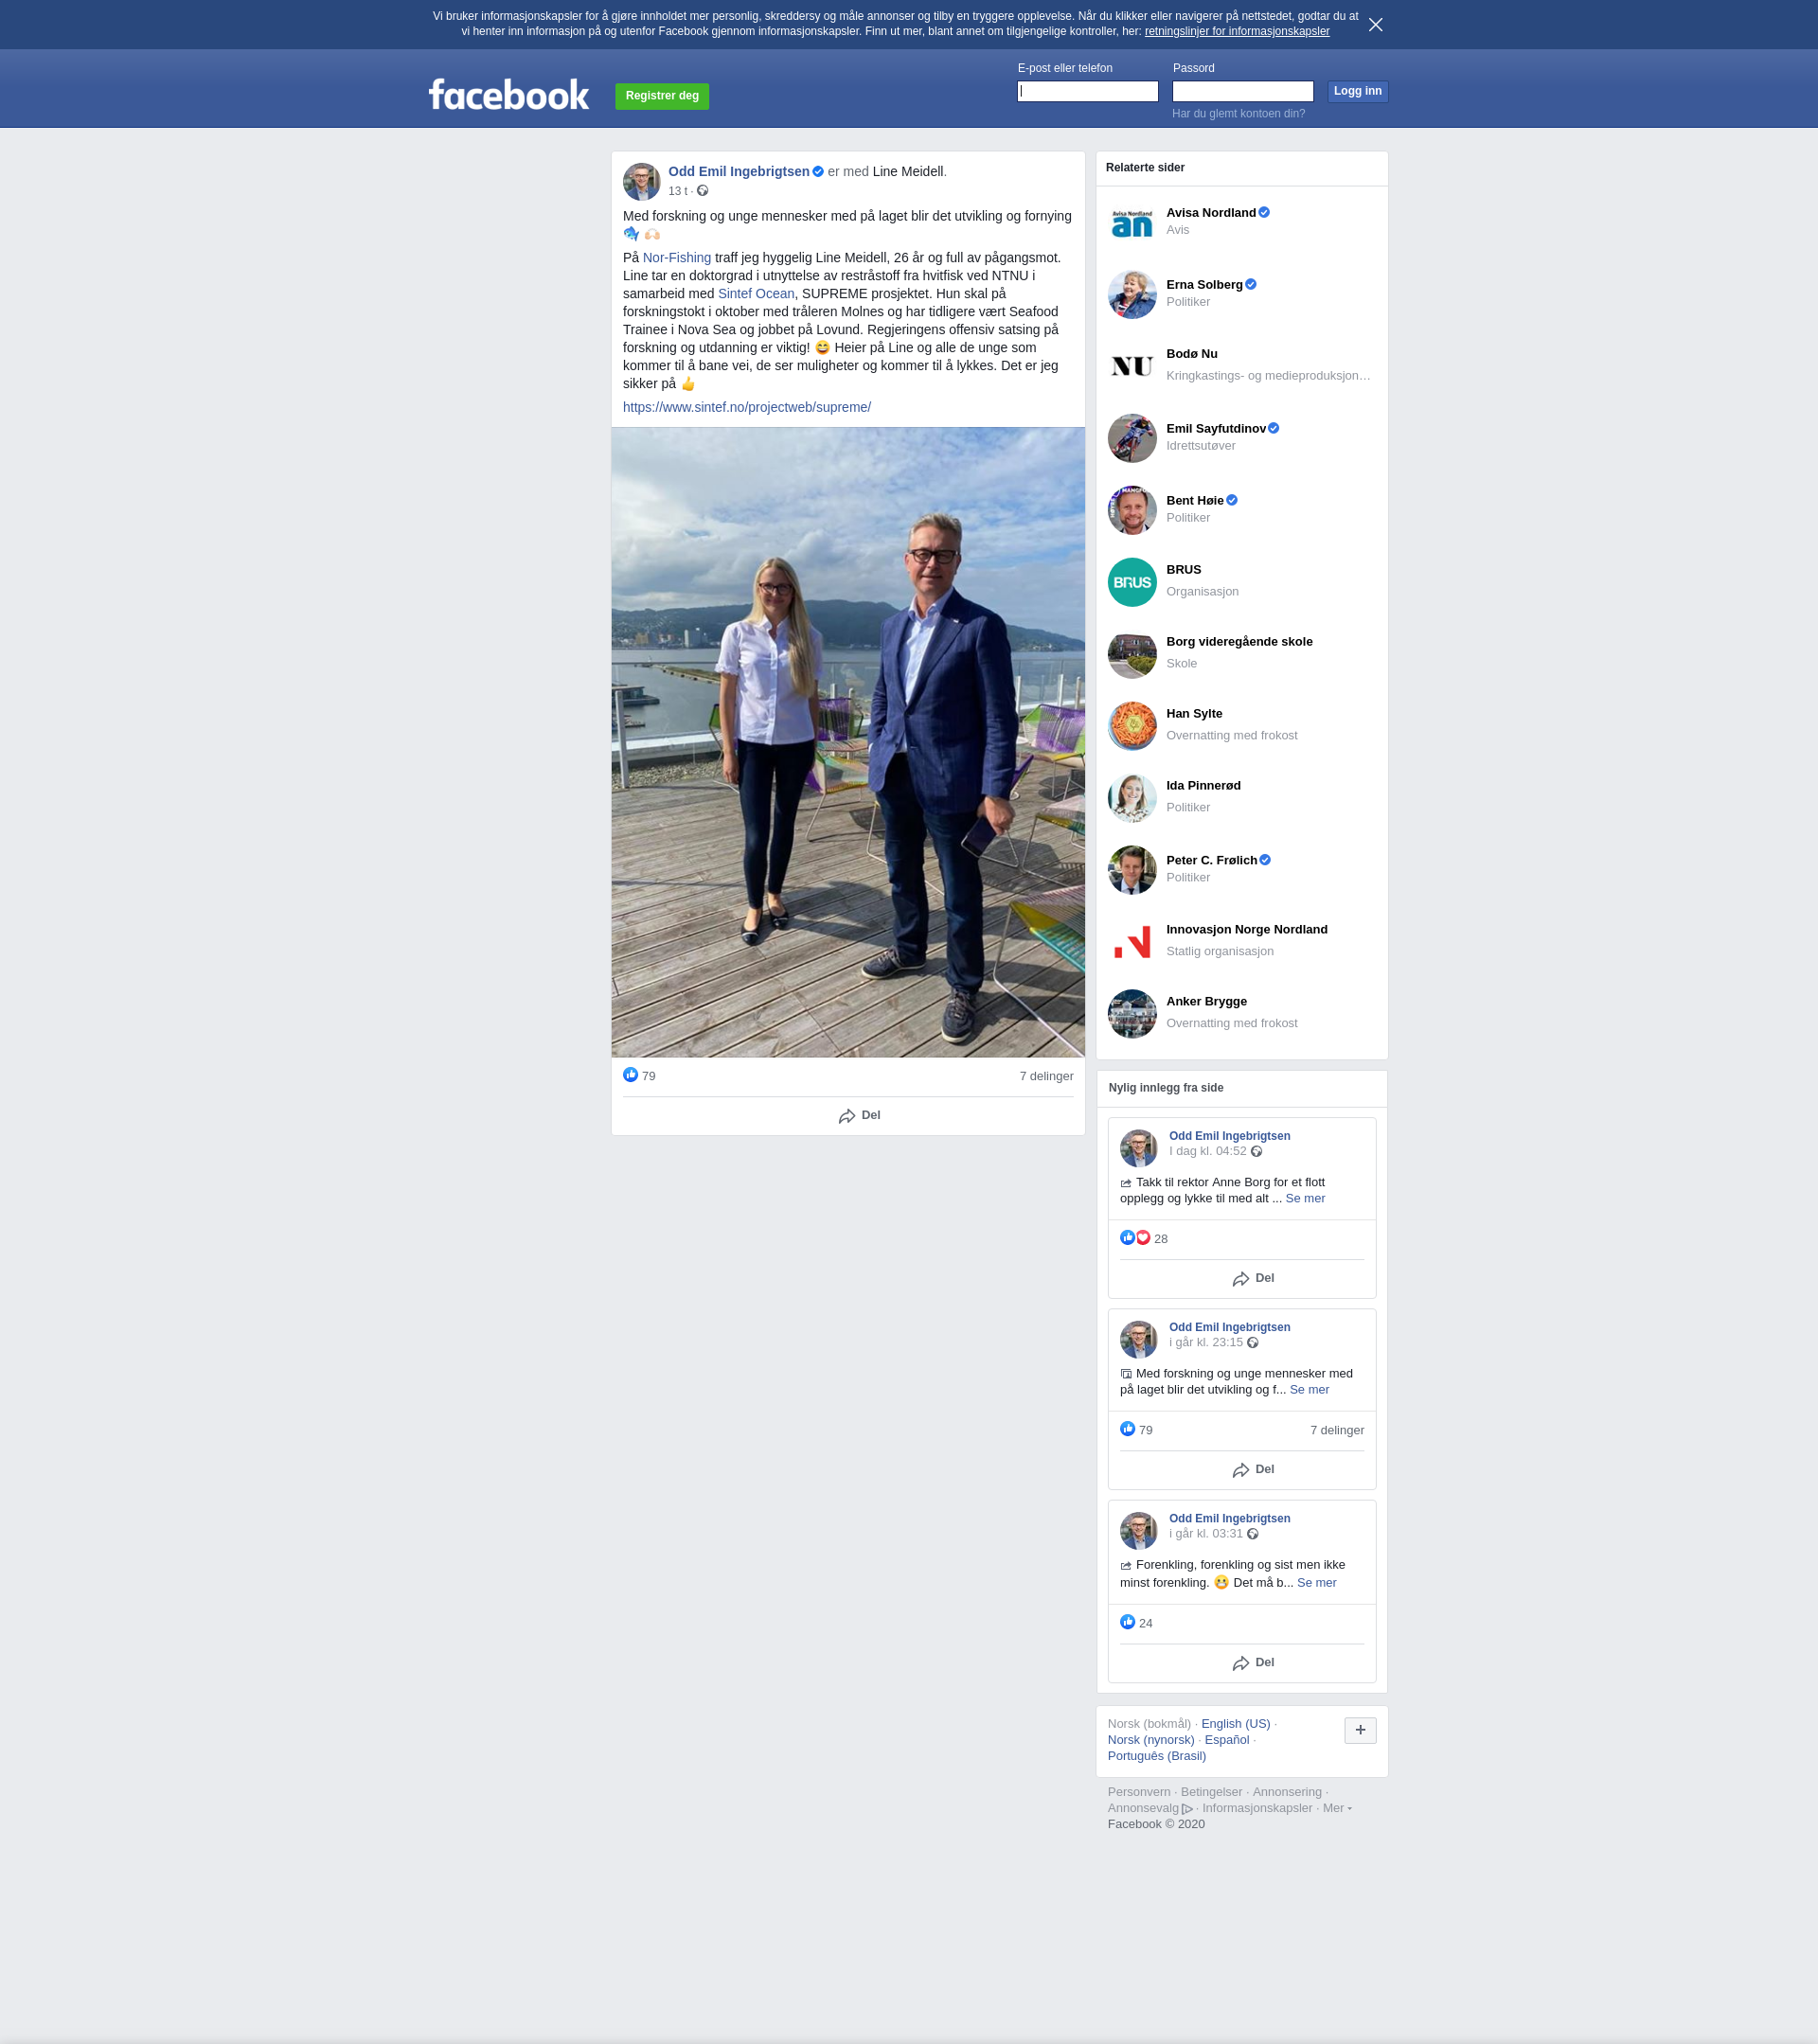The image size is (1818, 2044).
Task: Expand the 'Se mer' link in the rektor Anne Borg post
Action: coord(1304,1198)
